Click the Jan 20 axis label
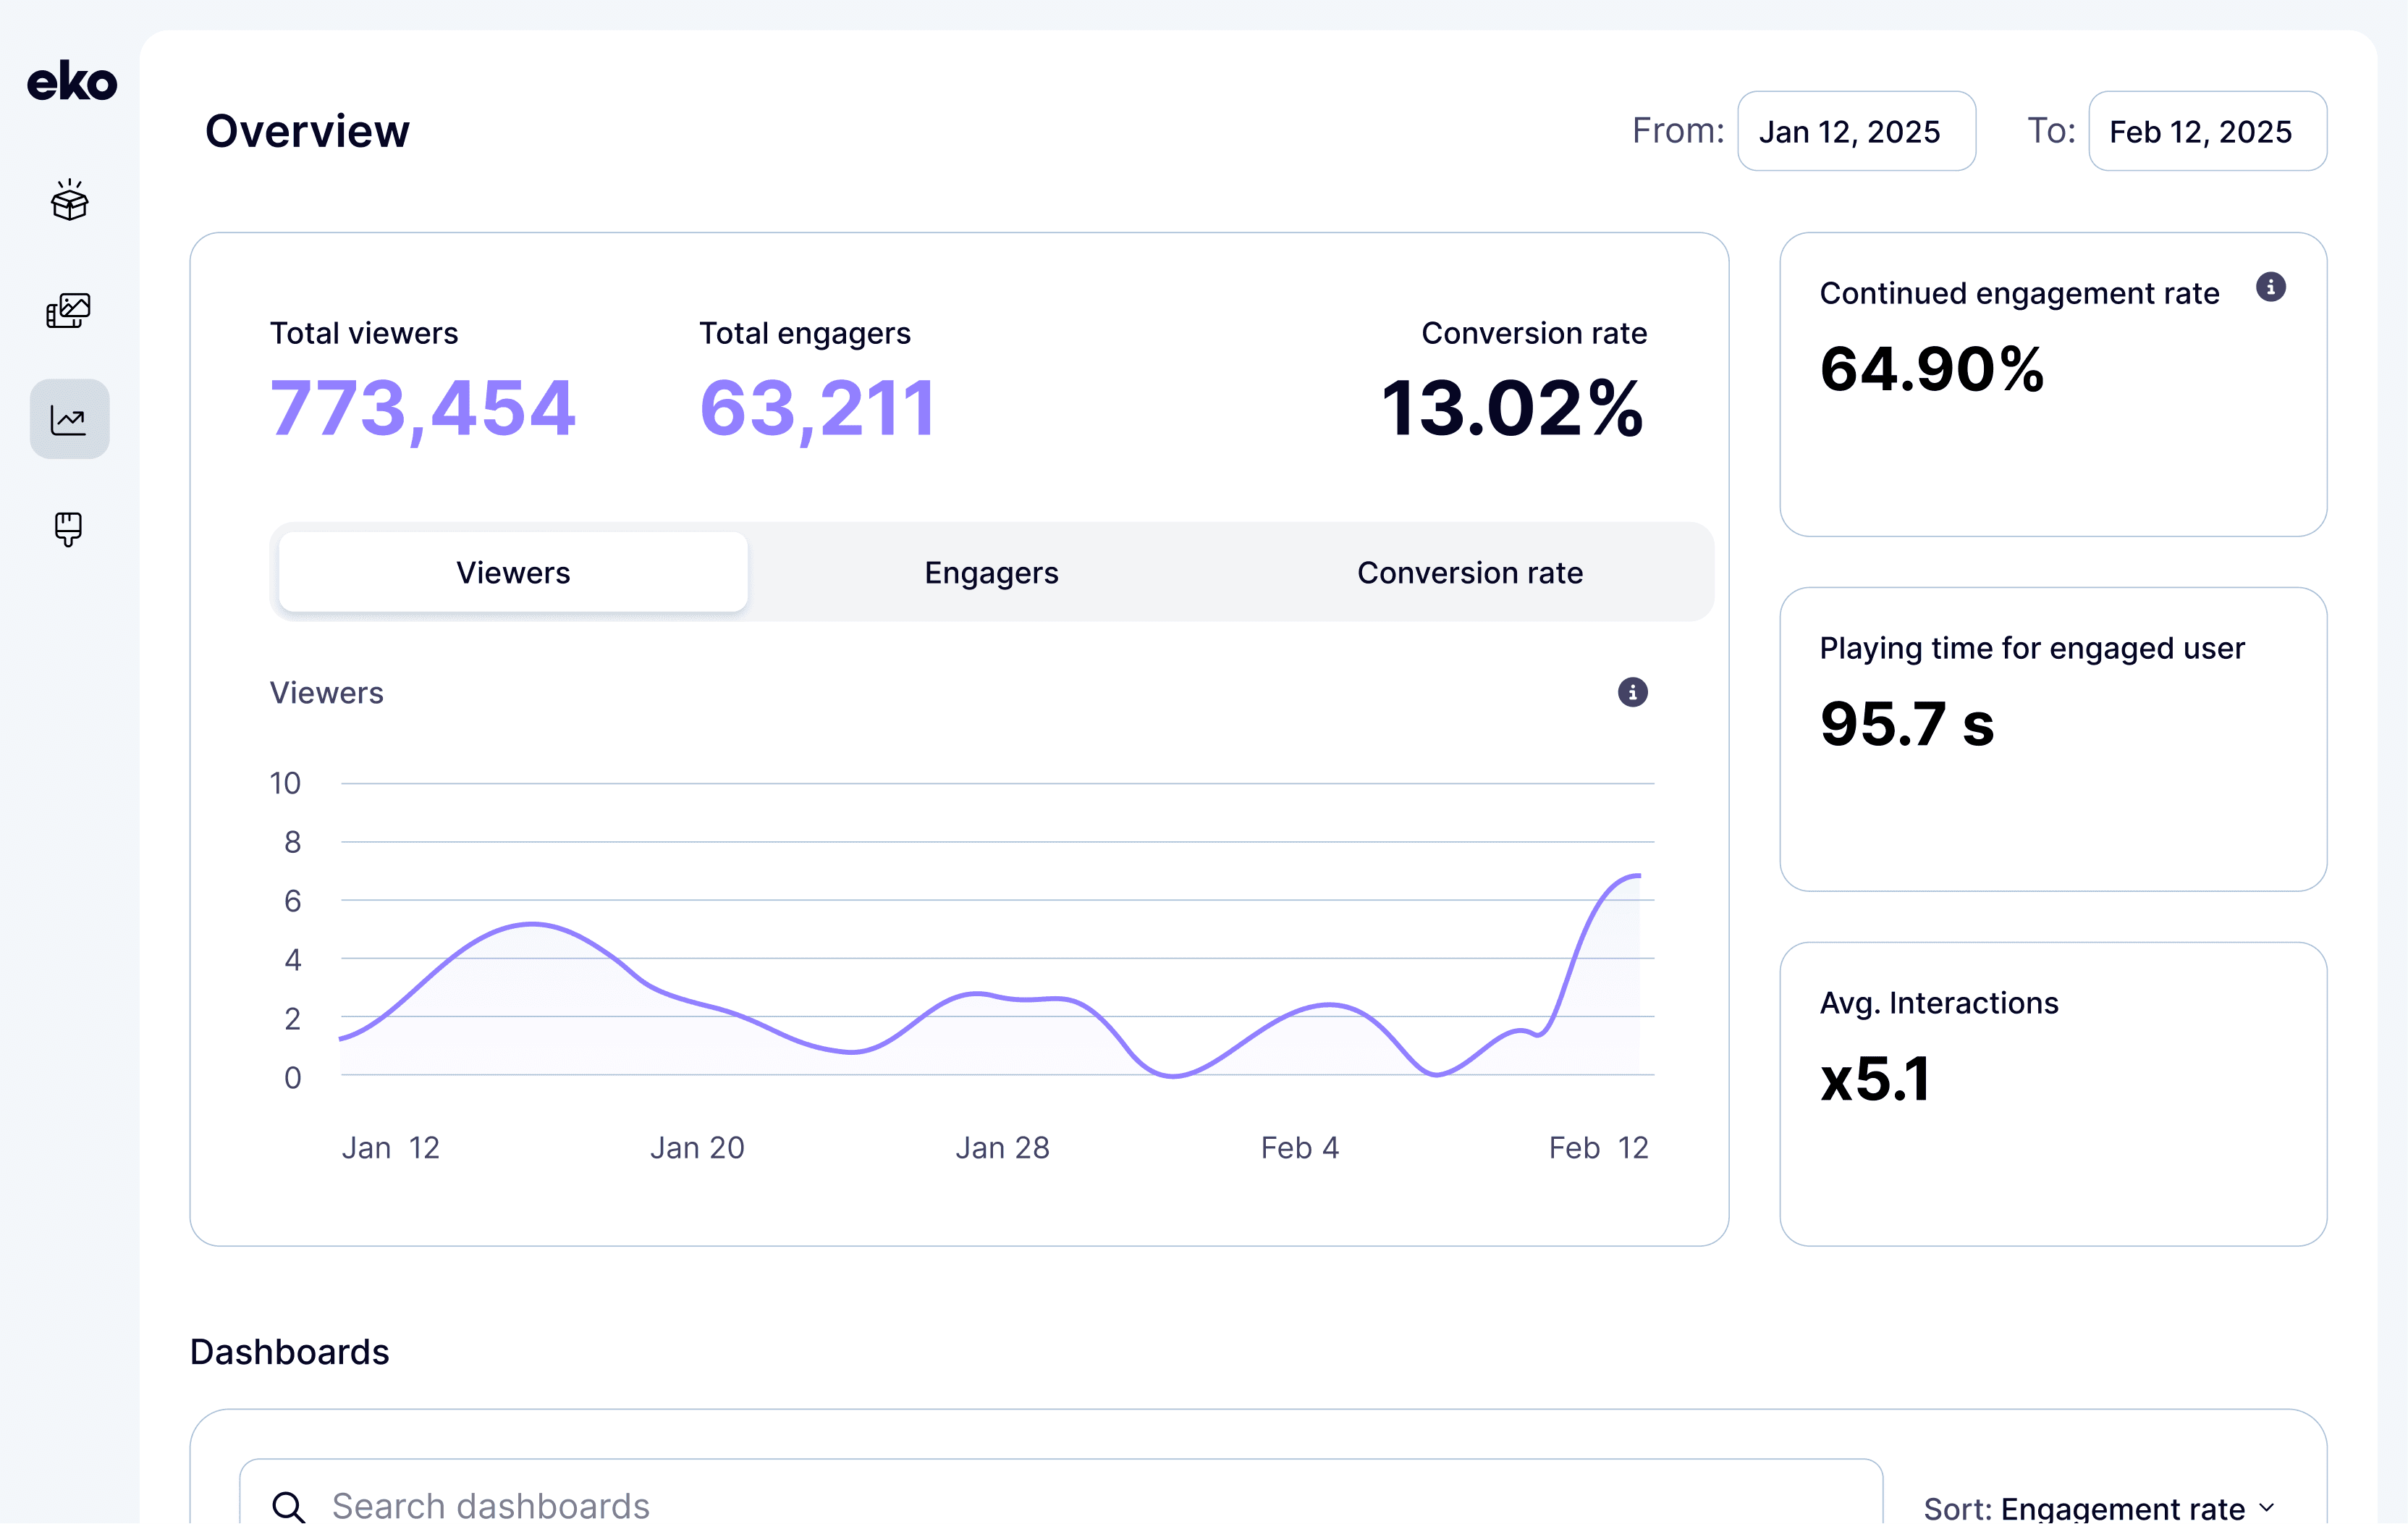The image size is (2408, 1524). (x=697, y=1147)
